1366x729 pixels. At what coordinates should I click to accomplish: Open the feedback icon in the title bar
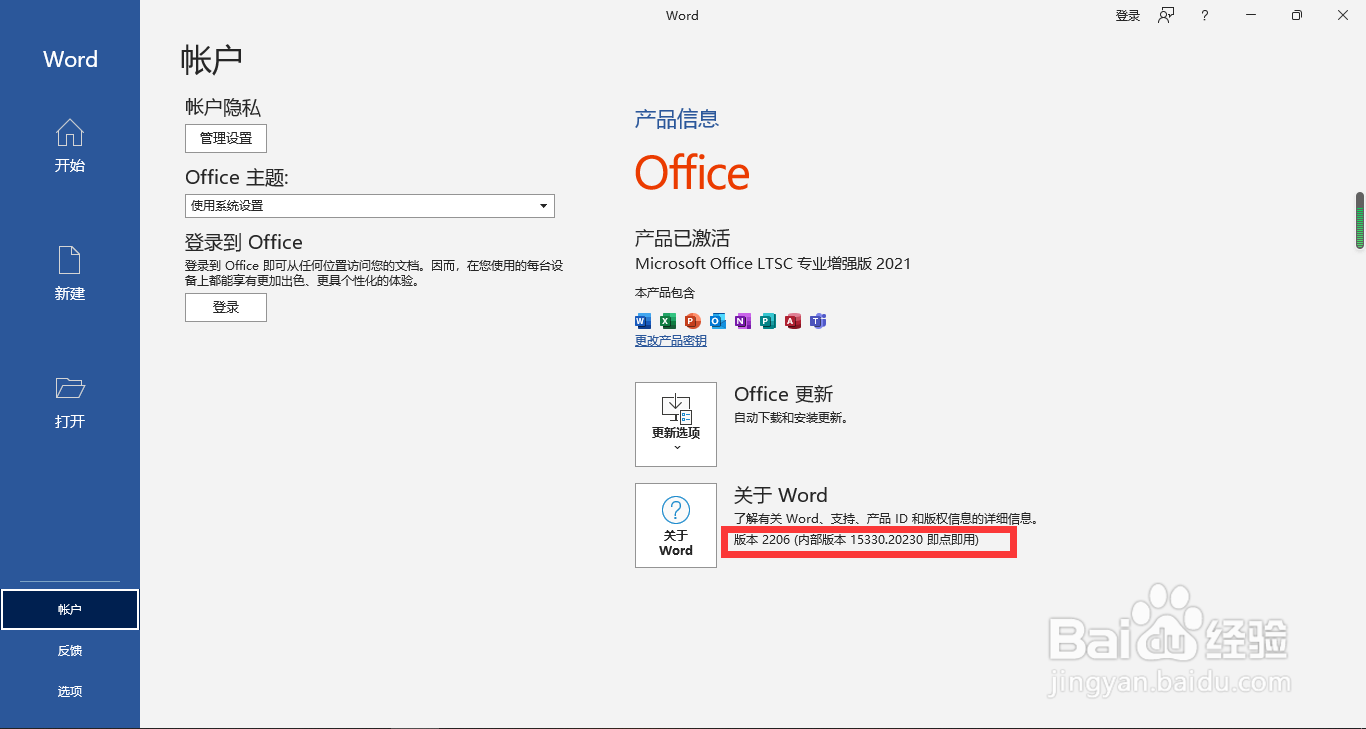coord(1166,15)
